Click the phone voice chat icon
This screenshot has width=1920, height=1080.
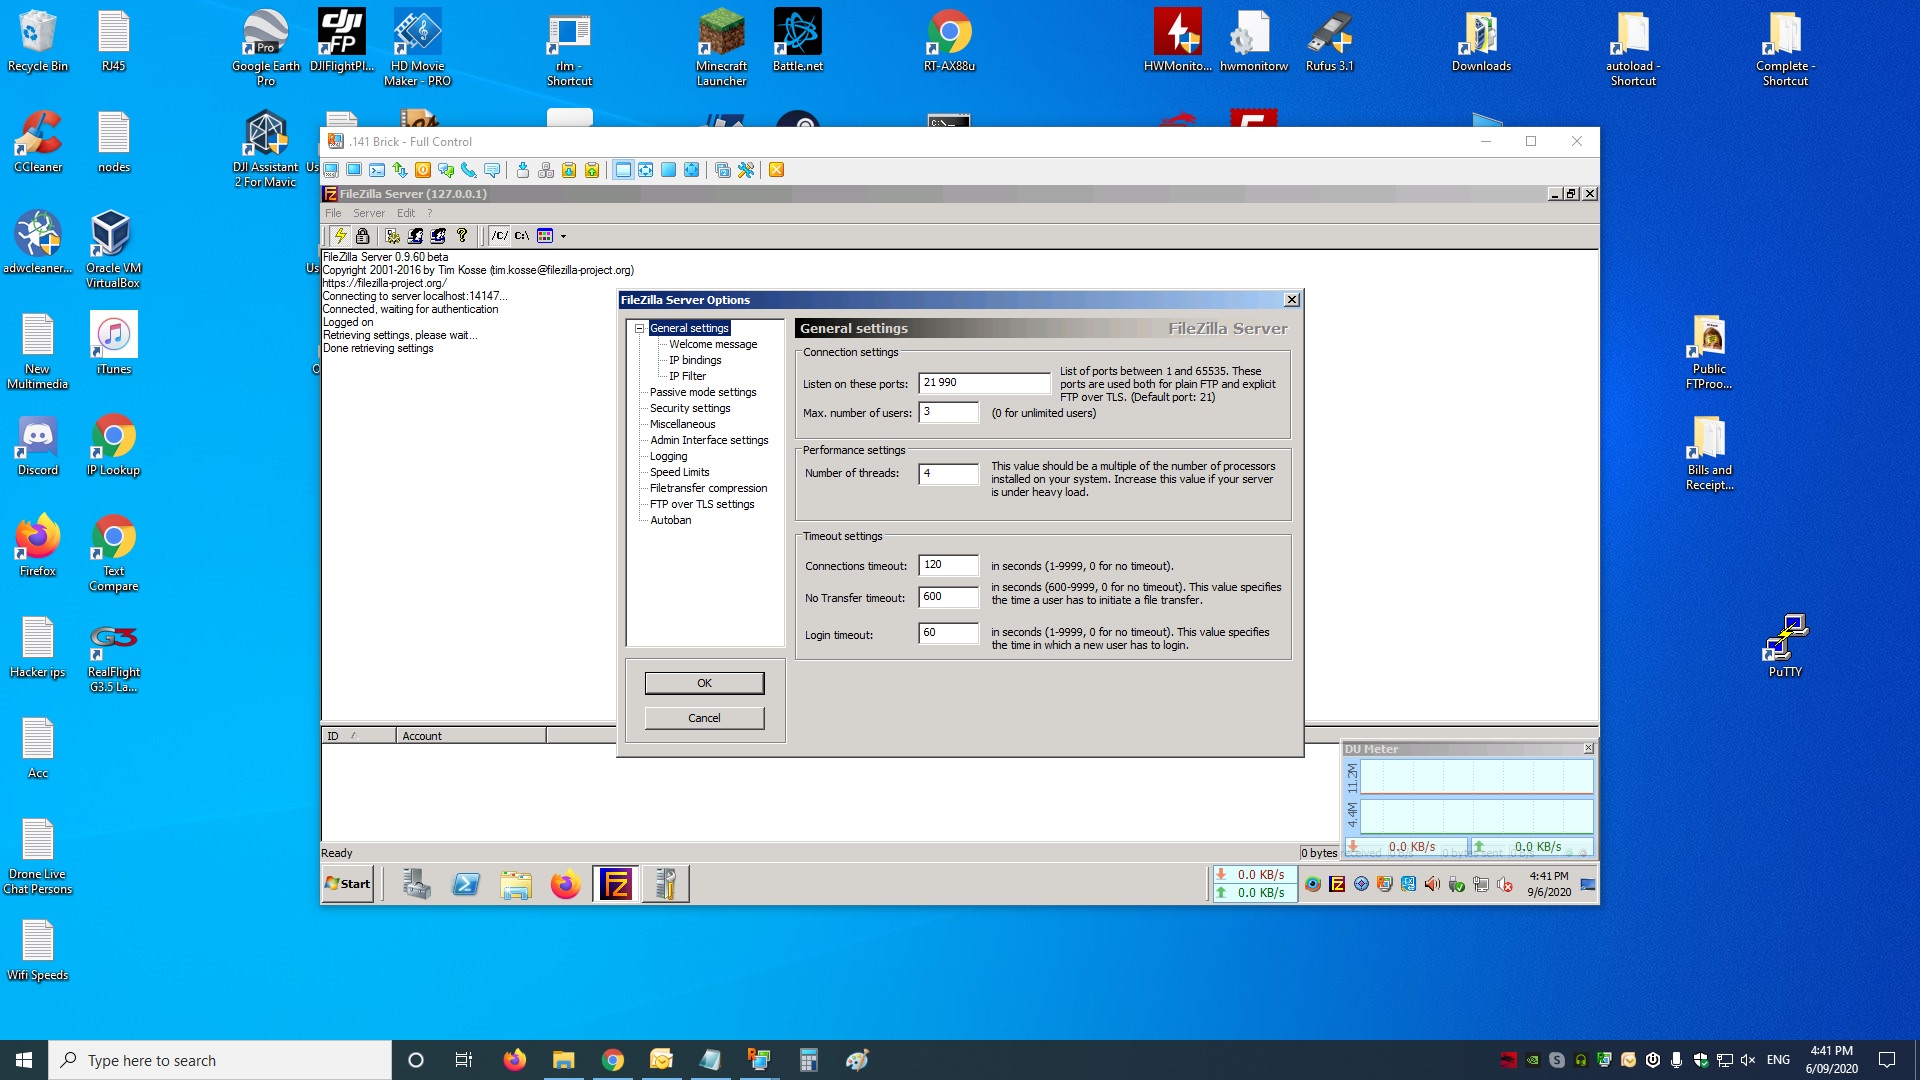click(469, 170)
